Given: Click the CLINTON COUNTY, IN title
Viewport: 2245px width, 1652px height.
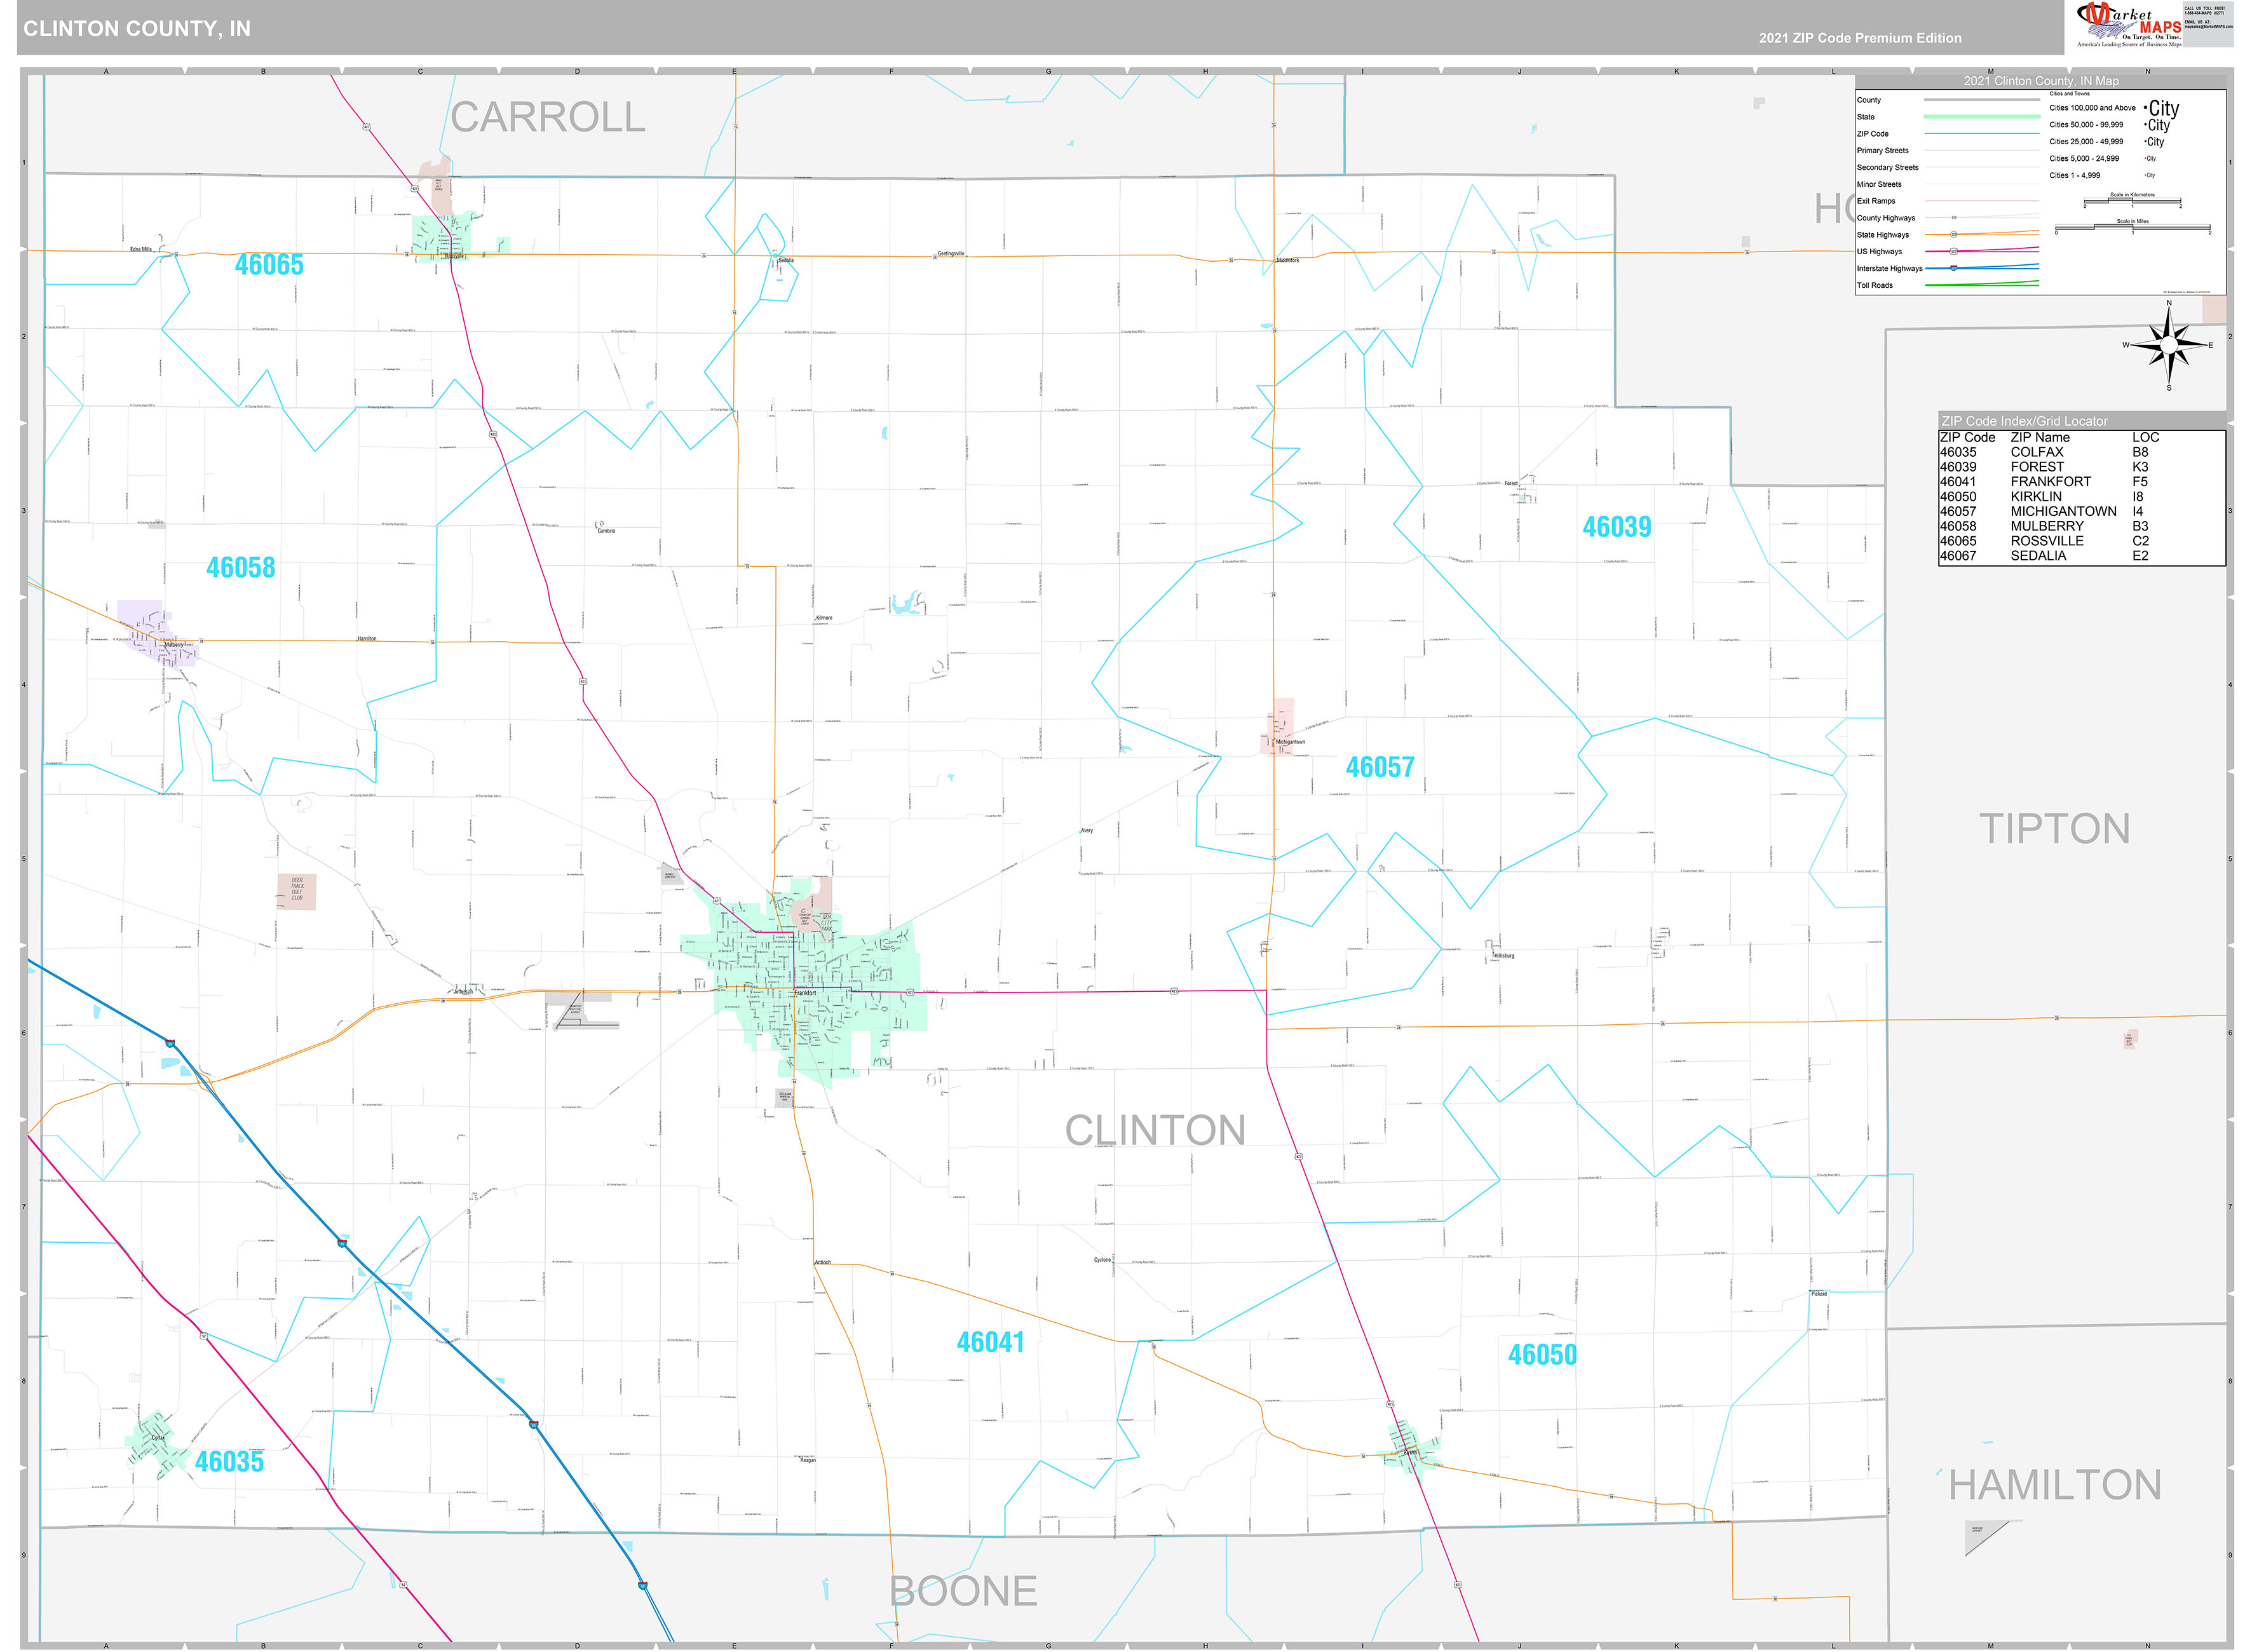Looking at the screenshot, I should click(x=137, y=29).
